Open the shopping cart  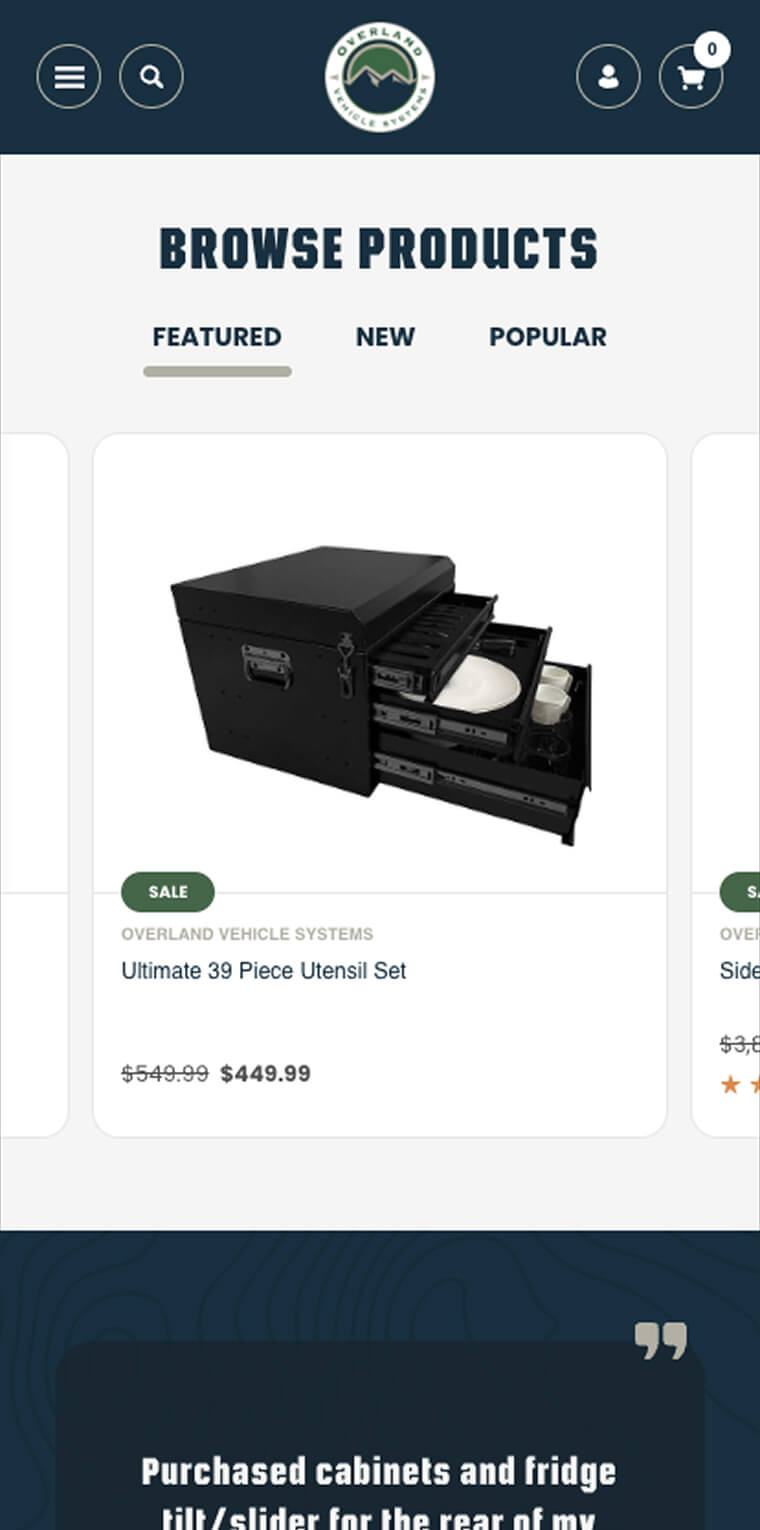tap(690, 78)
